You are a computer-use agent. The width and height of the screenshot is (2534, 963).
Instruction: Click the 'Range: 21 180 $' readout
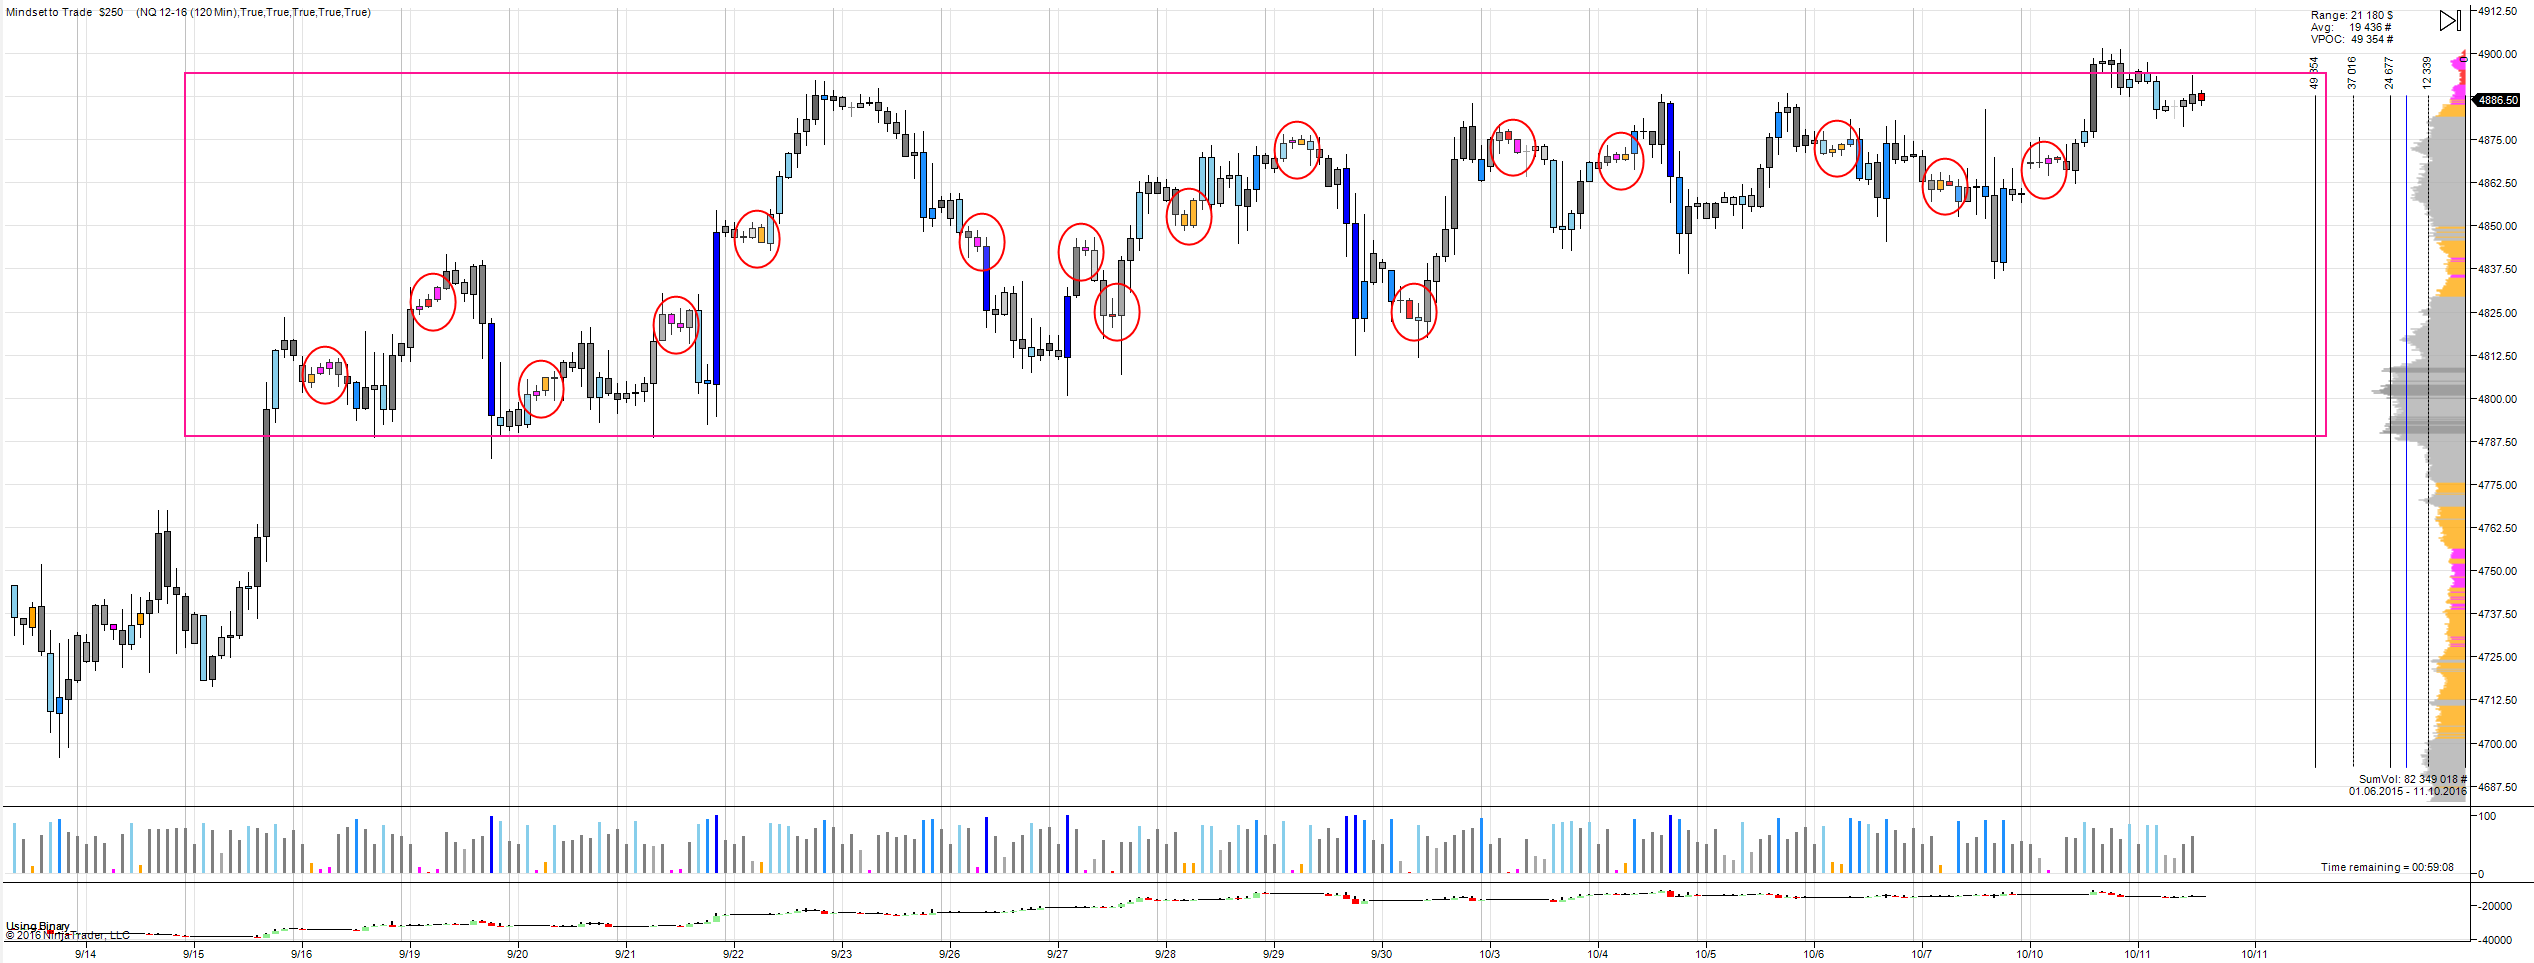tap(2352, 15)
